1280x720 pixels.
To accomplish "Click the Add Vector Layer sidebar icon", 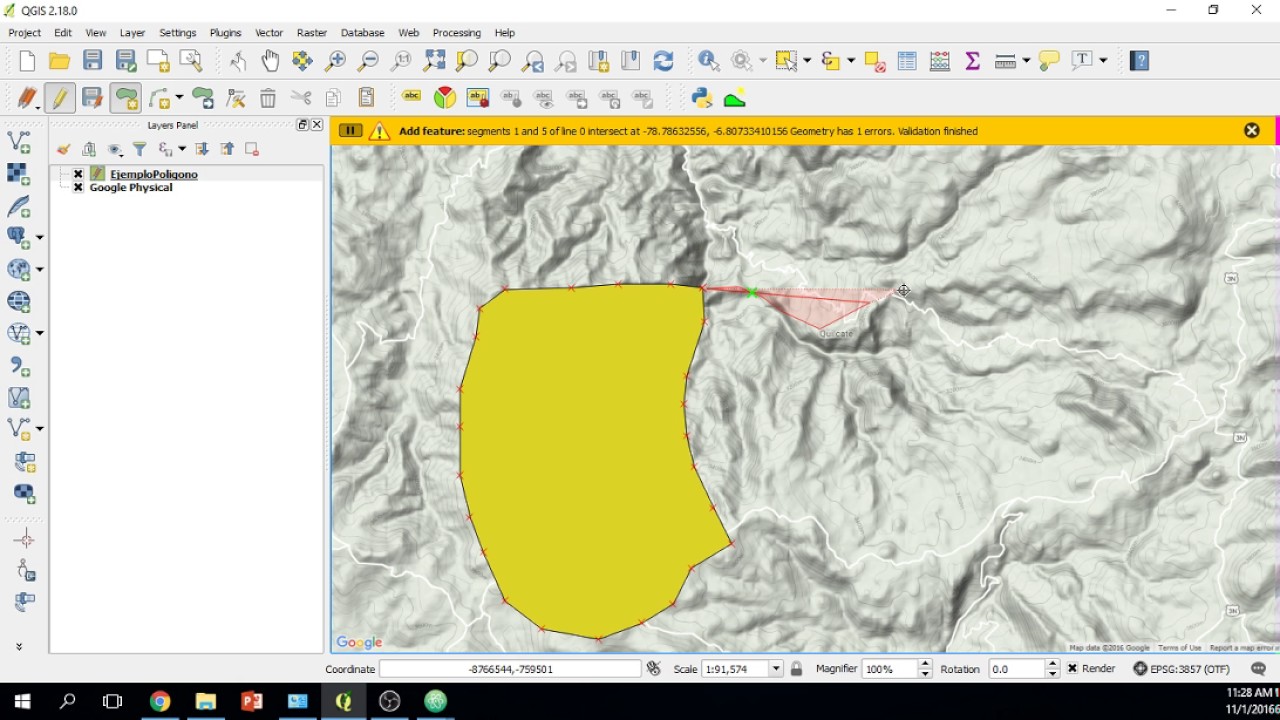I will pos(19,141).
